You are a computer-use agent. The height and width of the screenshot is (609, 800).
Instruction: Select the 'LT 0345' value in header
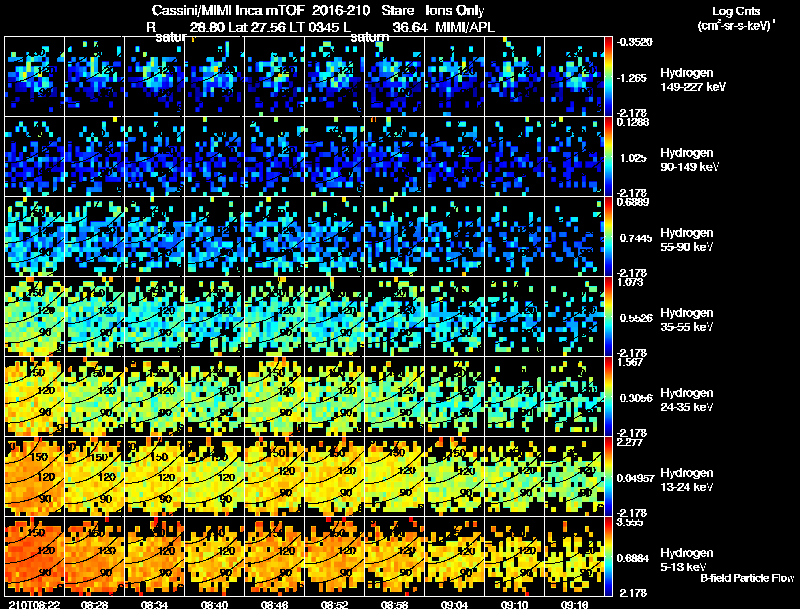tap(316, 28)
